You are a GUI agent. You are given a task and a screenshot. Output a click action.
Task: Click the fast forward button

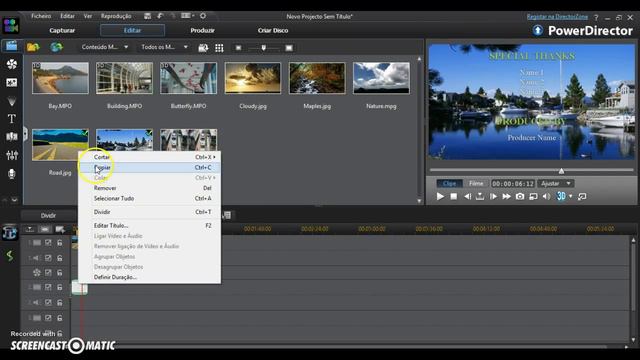pos(506,196)
